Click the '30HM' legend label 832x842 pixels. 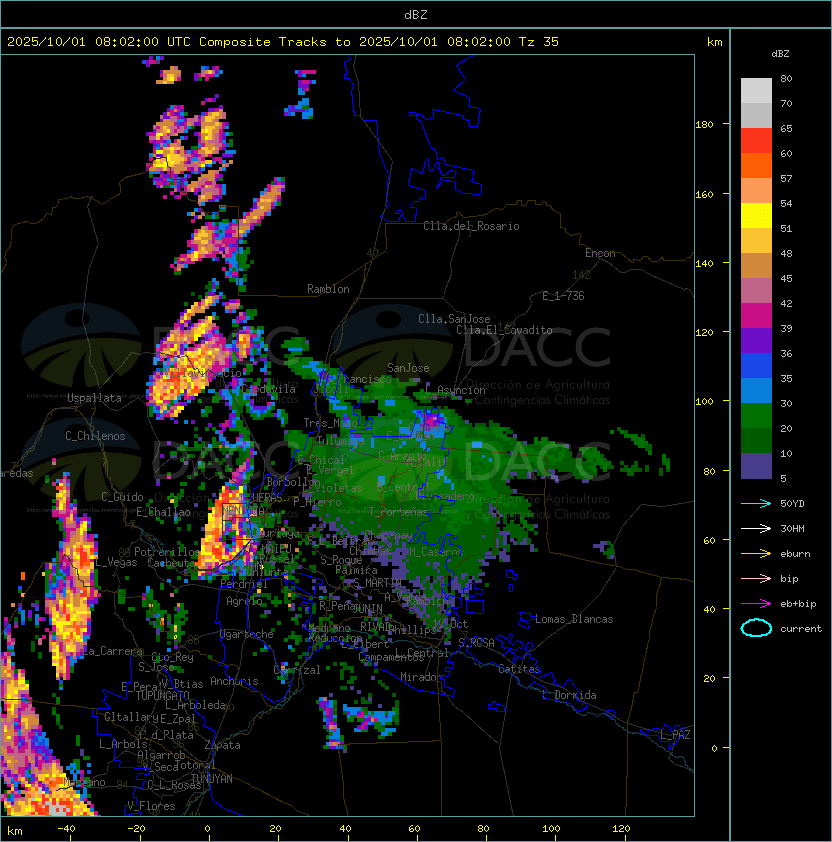(792, 528)
